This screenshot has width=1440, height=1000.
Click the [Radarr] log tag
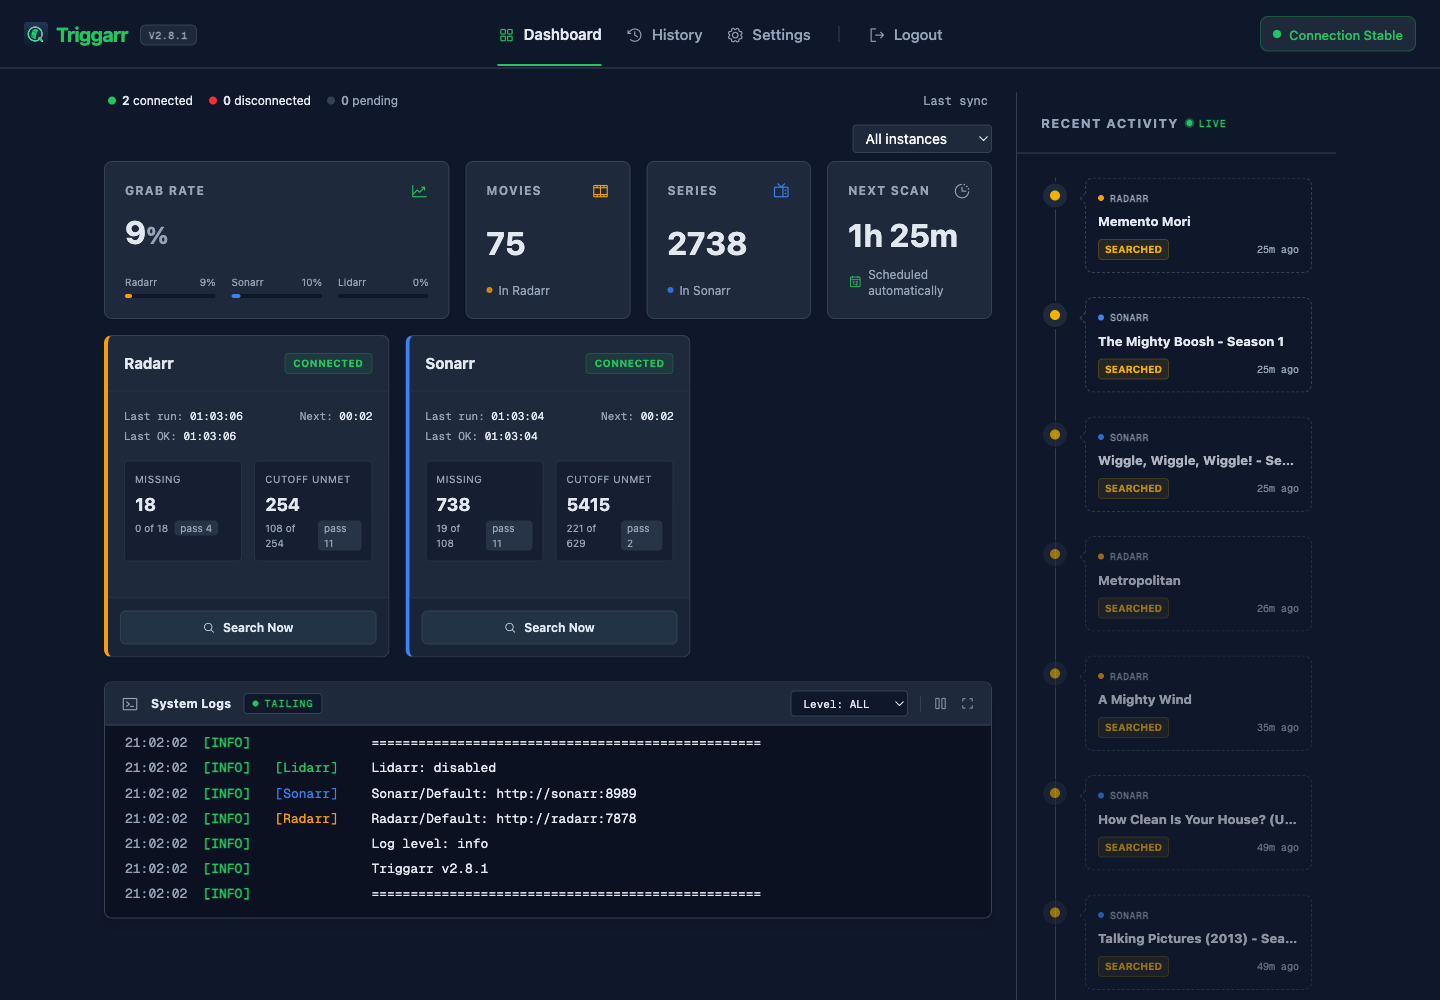(306, 819)
